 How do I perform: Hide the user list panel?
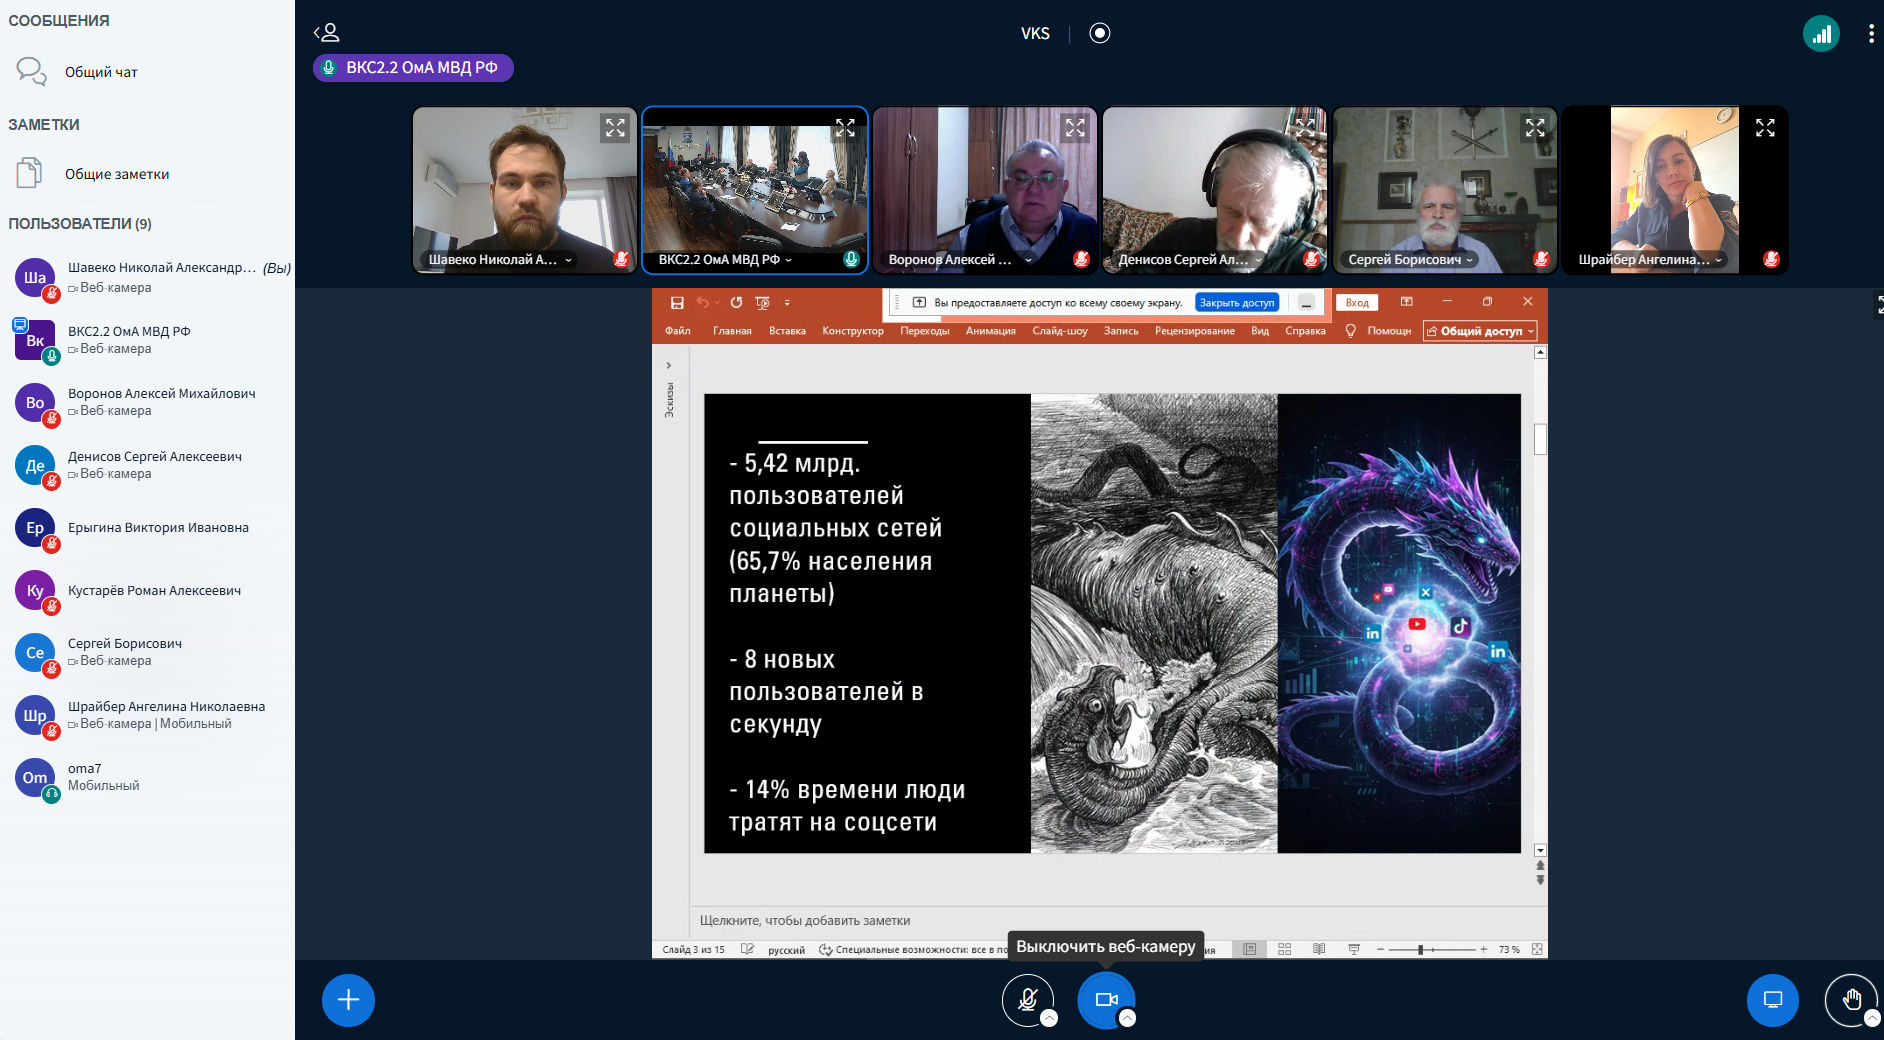(x=327, y=33)
